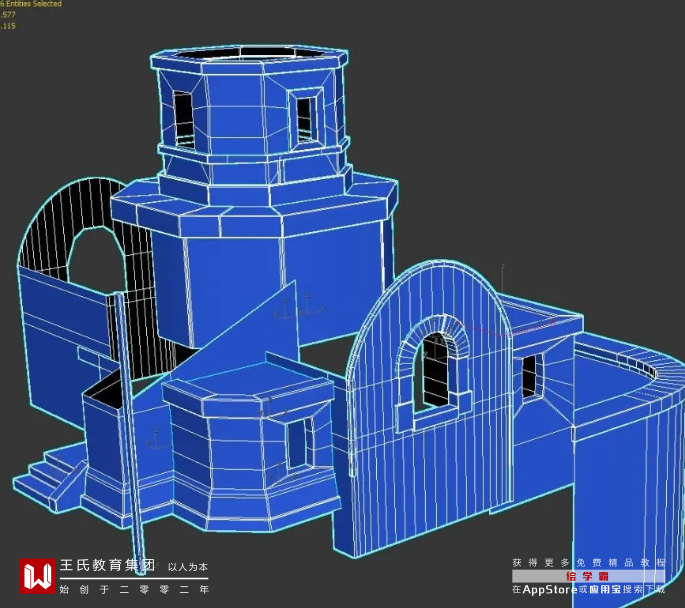Image resolution: width=685 pixels, height=608 pixels.
Task: Select the staircase steps at the model base
Action: point(49,478)
